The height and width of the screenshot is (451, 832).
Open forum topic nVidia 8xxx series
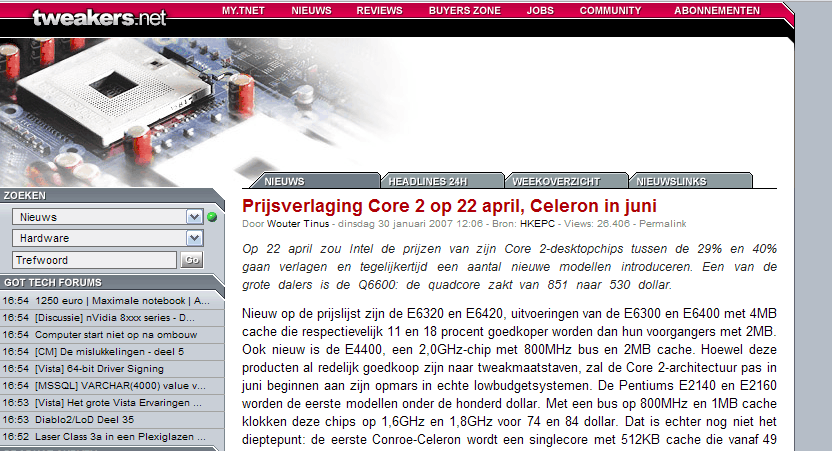(x=115, y=318)
